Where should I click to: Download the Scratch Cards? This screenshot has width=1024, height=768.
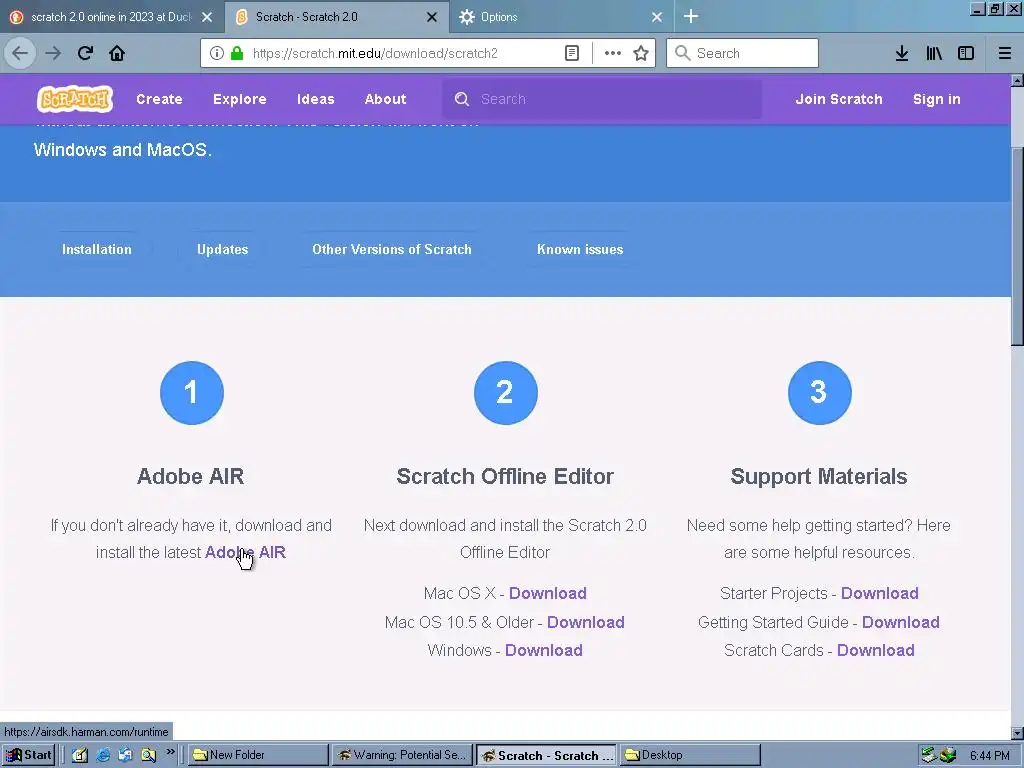(876, 650)
